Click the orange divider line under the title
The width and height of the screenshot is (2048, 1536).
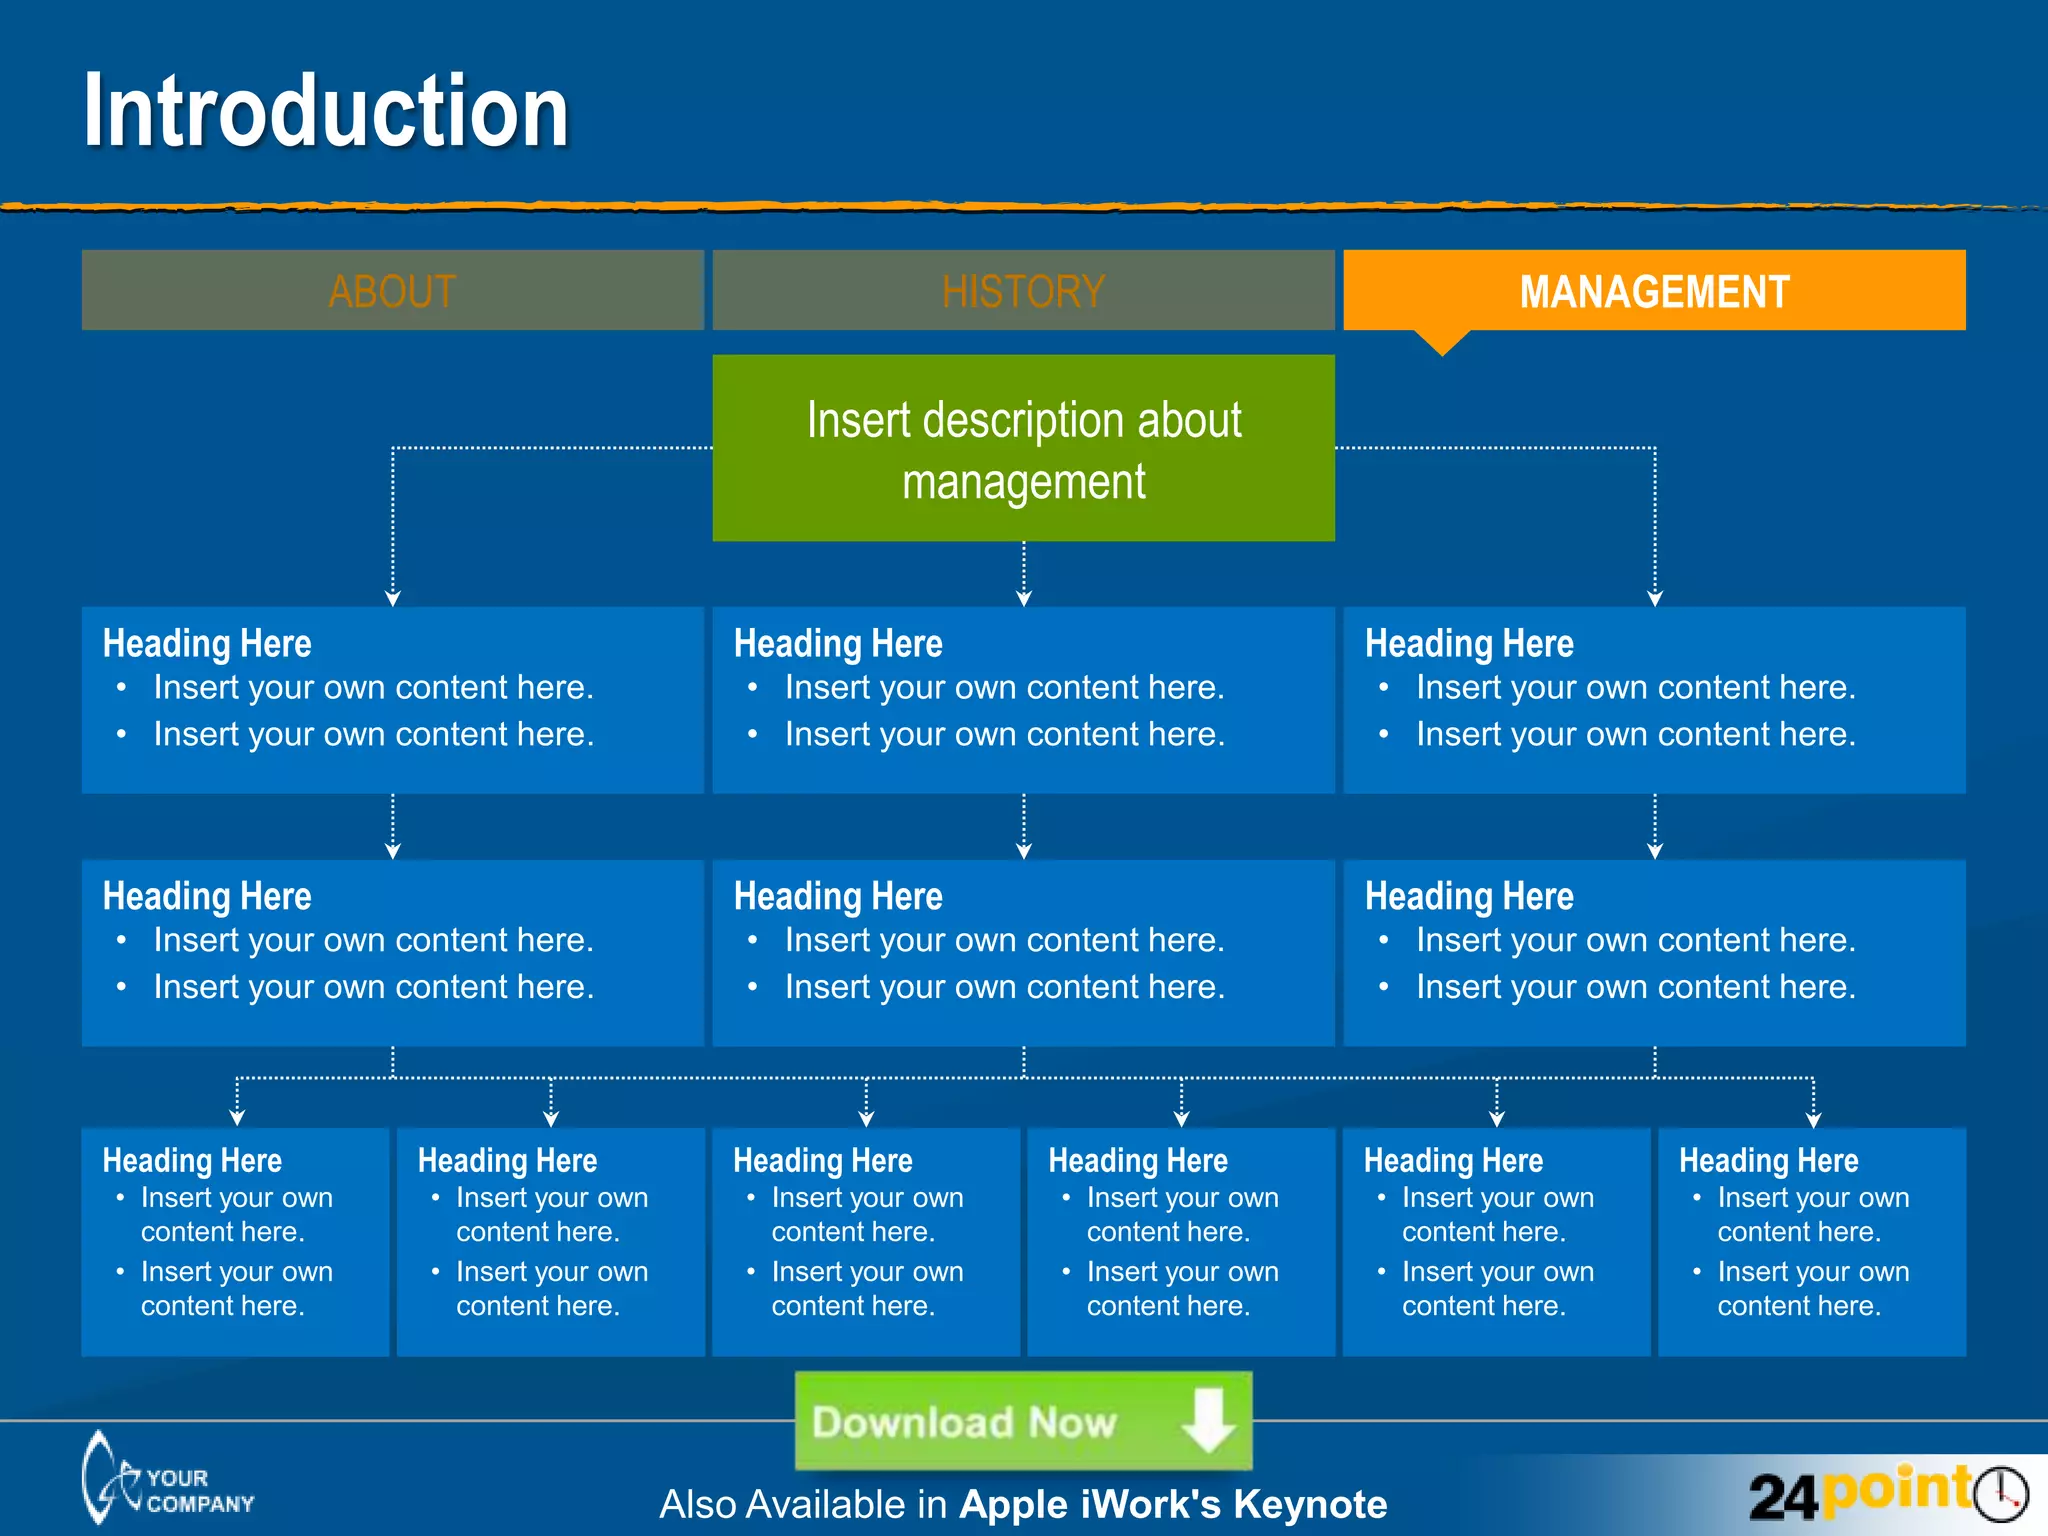(x=1023, y=207)
